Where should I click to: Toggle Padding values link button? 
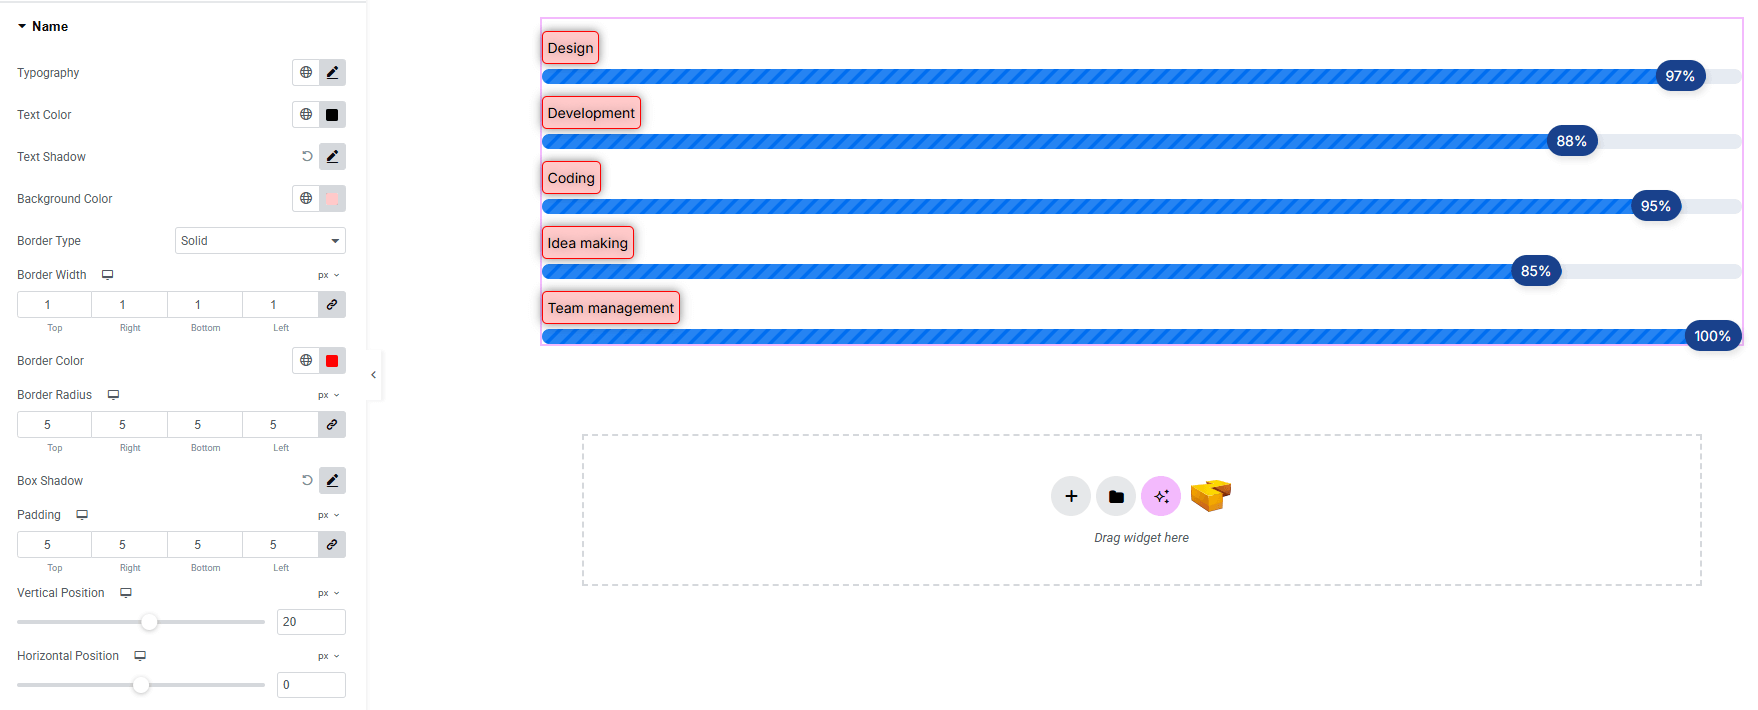[x=332, y=544]
